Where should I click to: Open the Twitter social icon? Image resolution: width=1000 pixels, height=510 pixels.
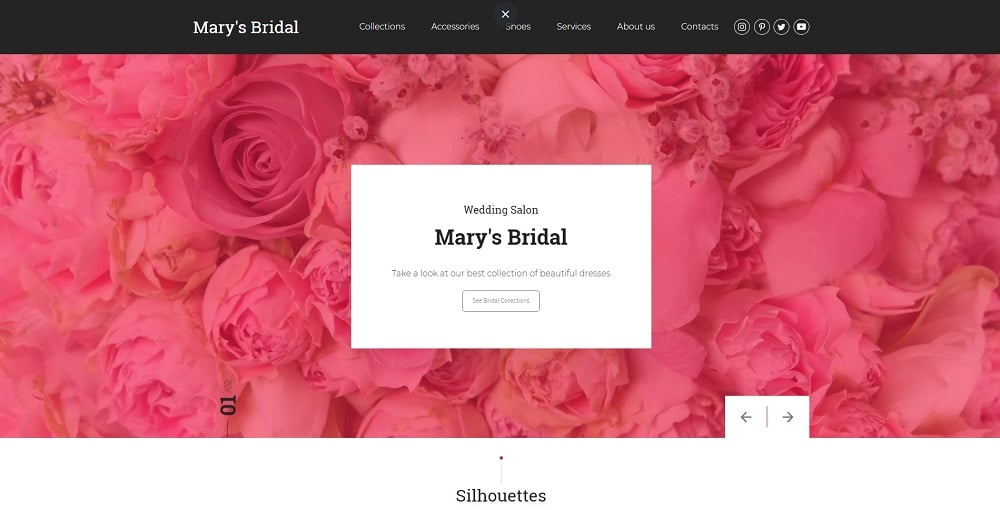pyautogui.click(x=781, y=27)
